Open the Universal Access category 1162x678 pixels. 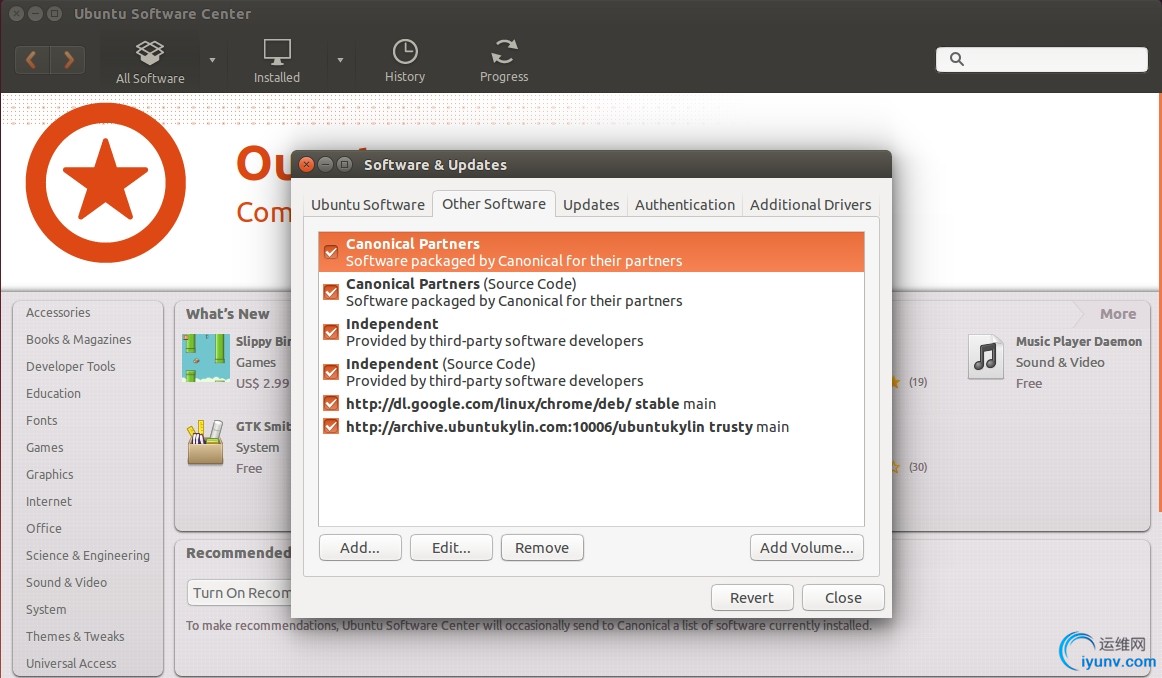tap(71, 664)
